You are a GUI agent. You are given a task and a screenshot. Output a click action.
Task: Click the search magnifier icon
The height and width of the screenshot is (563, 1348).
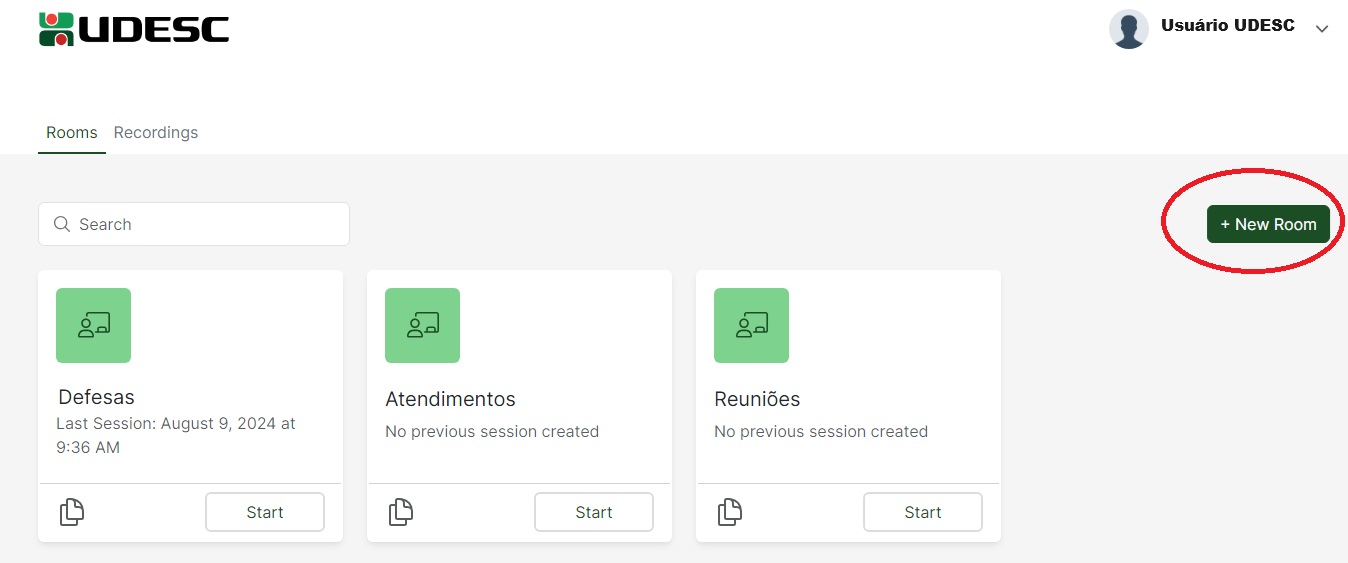[x=62, y=224]
